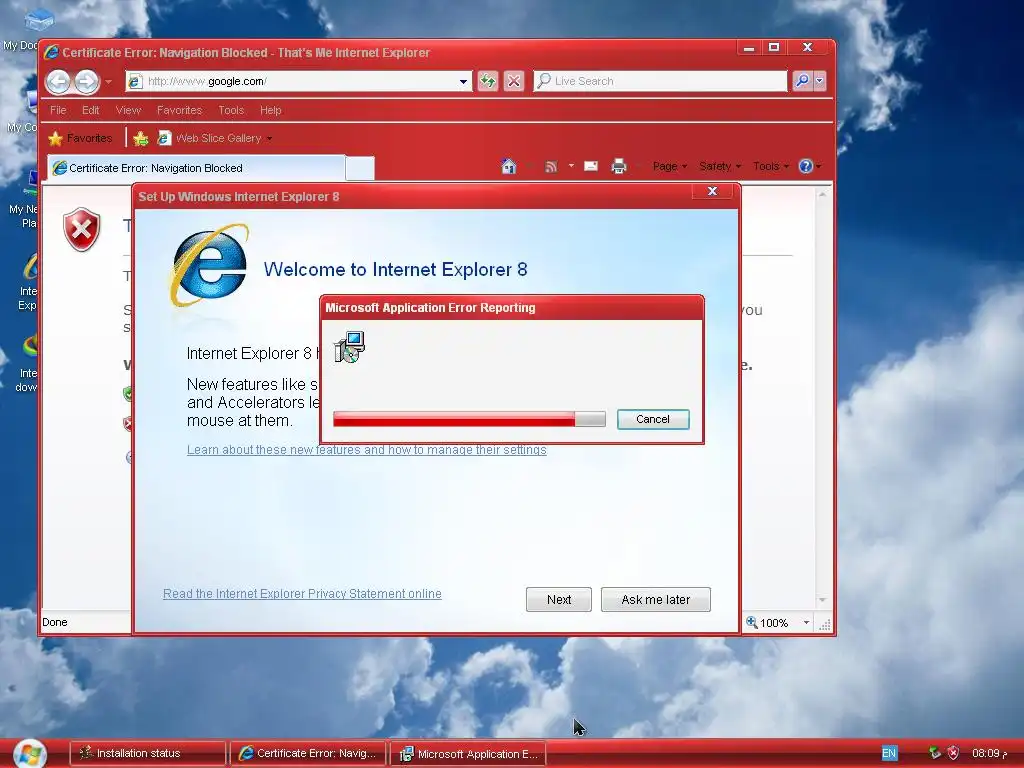
Task: Click the red security shield tray icon
Action: [x=953, y=753]
